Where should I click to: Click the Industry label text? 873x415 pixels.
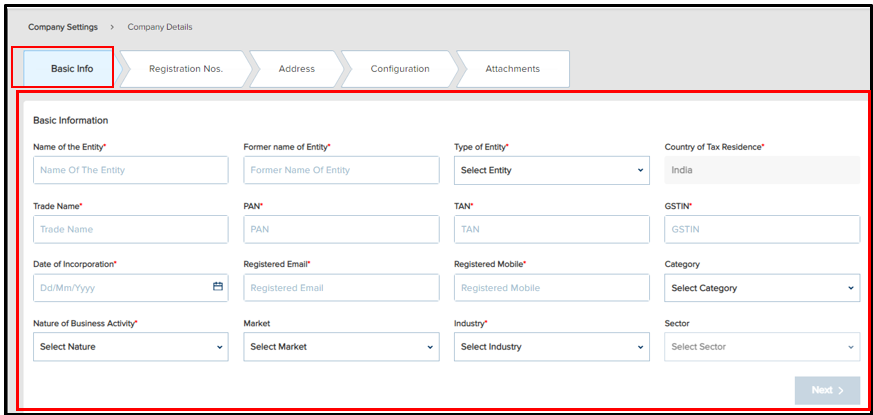[470, 323]
